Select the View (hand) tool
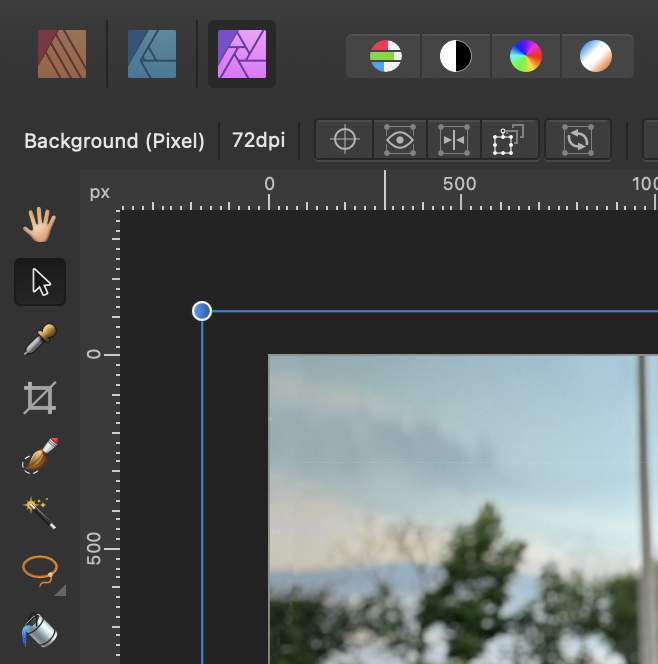Screen dimensions: 658x664 click(39, 224)
